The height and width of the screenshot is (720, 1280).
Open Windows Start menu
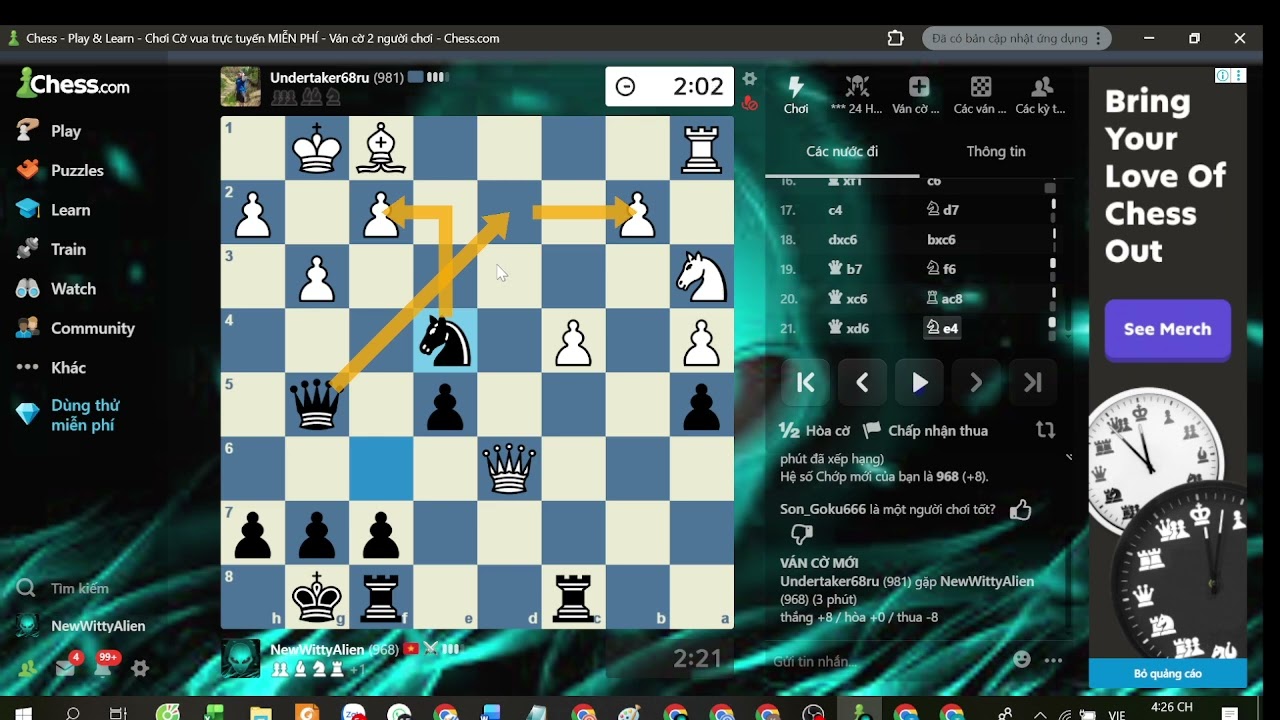[x=23, y=713]
